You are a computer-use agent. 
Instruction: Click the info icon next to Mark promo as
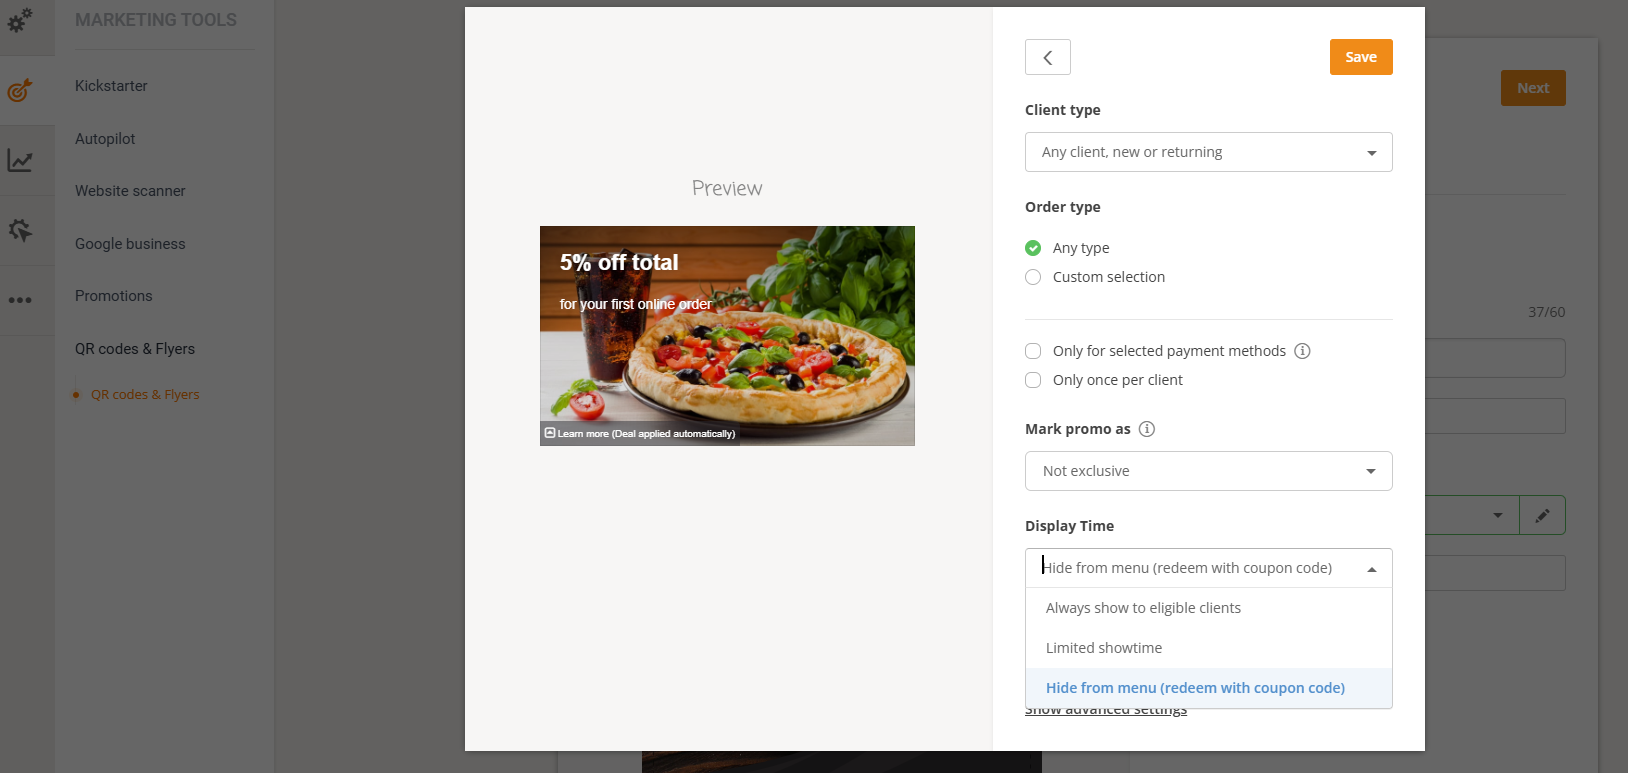coord(1147,429)
